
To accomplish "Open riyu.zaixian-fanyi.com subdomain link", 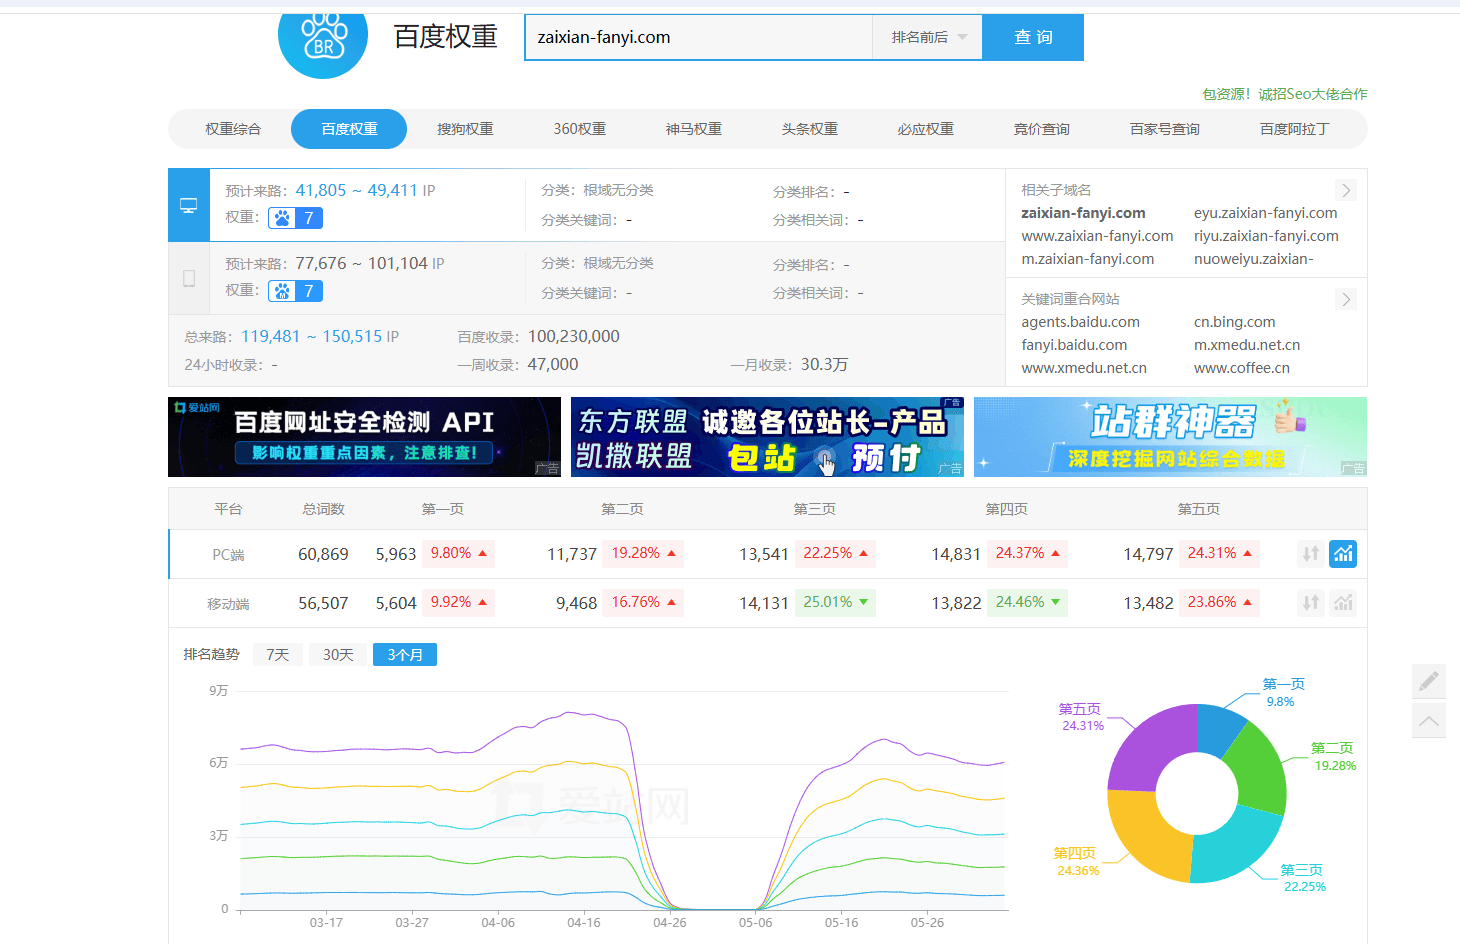I will (x=1266, y=236).
